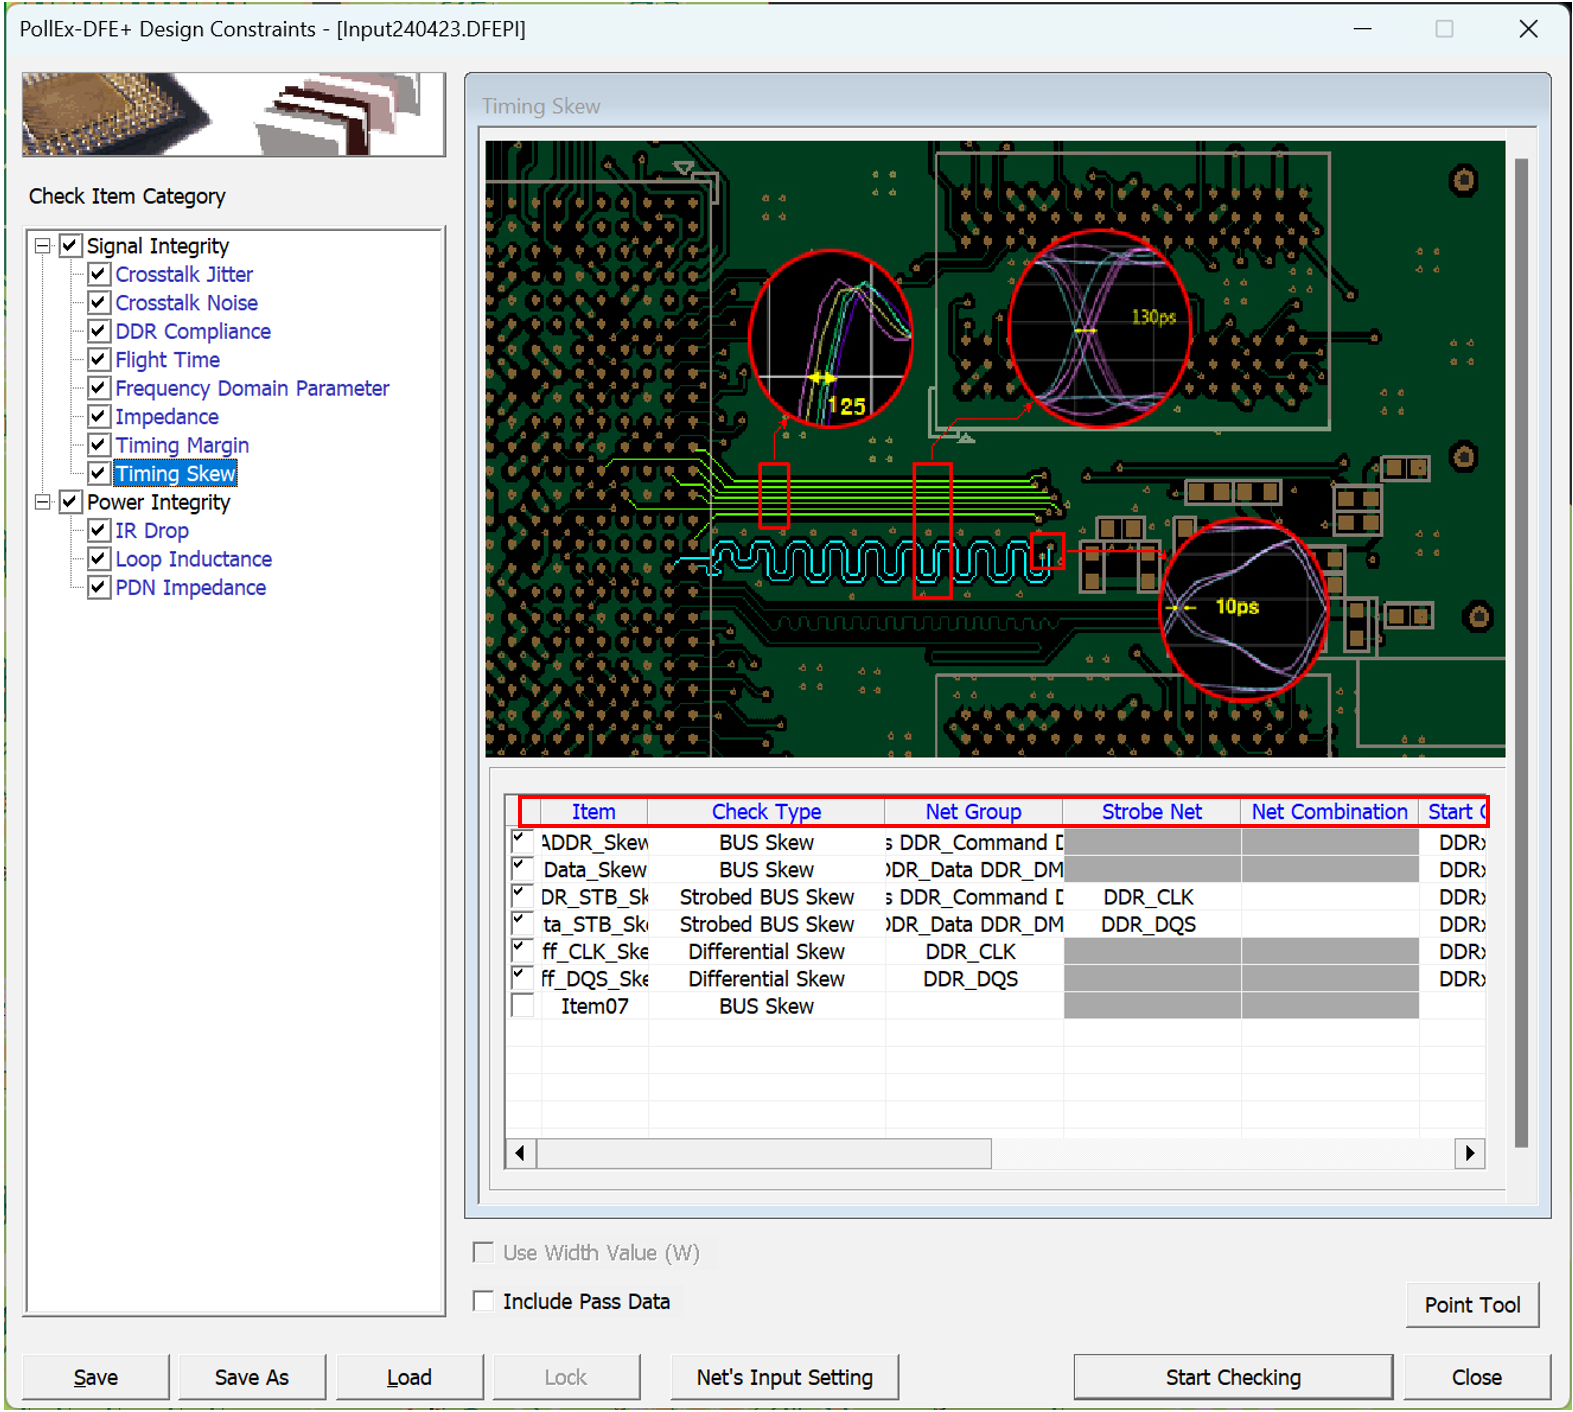Click the Check Type column header
Screen dimensions: 1573x1412
tap(766, 812)
